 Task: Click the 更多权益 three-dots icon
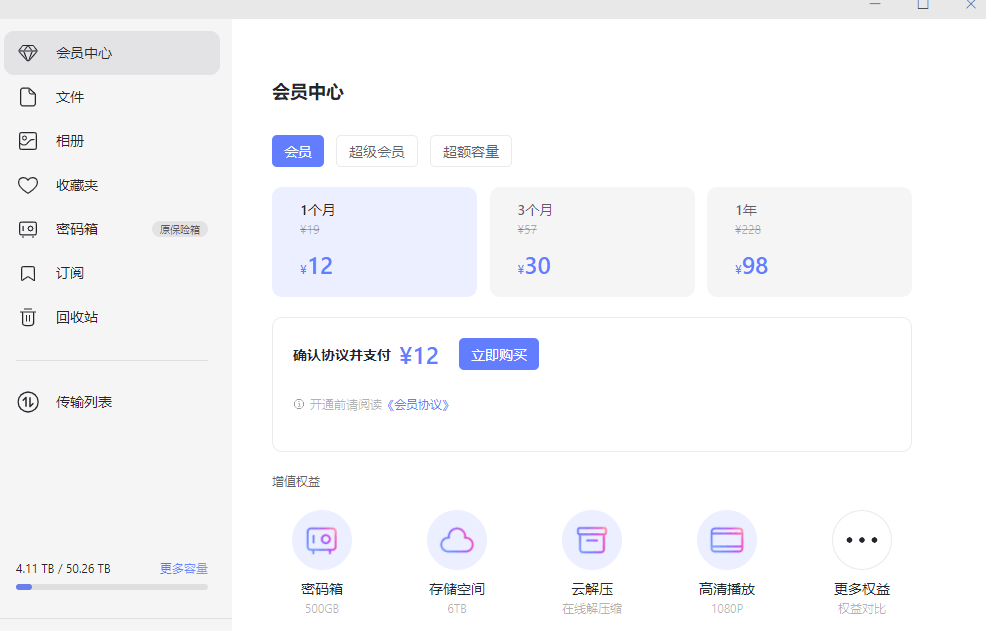pyautogui.click(x=861, y=540)
